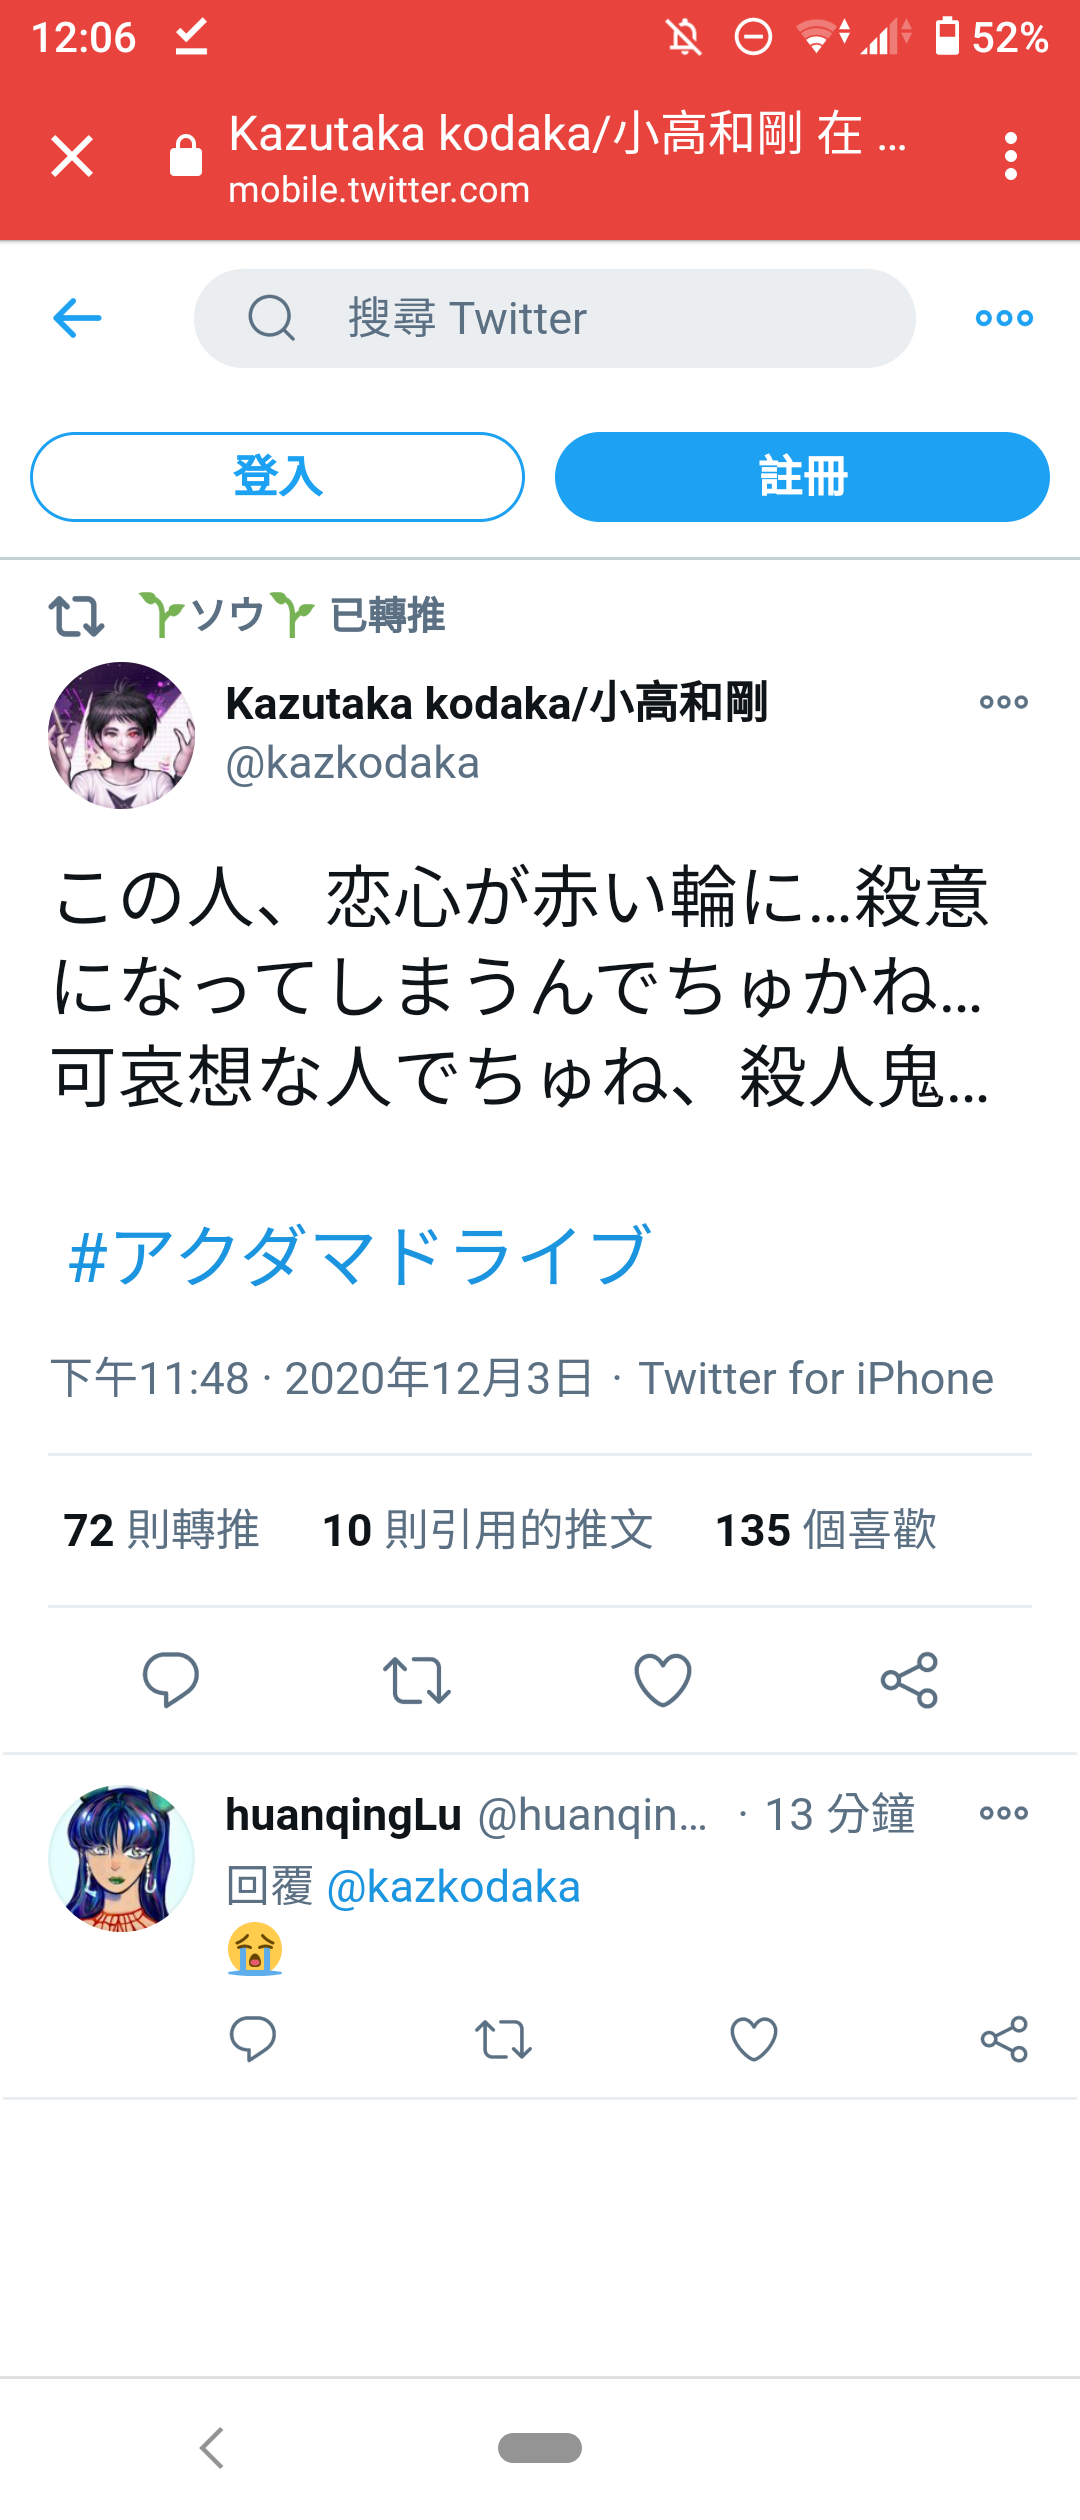Like huanqingLu's reply
Screen dimensions: 1080x2520
754,2039
